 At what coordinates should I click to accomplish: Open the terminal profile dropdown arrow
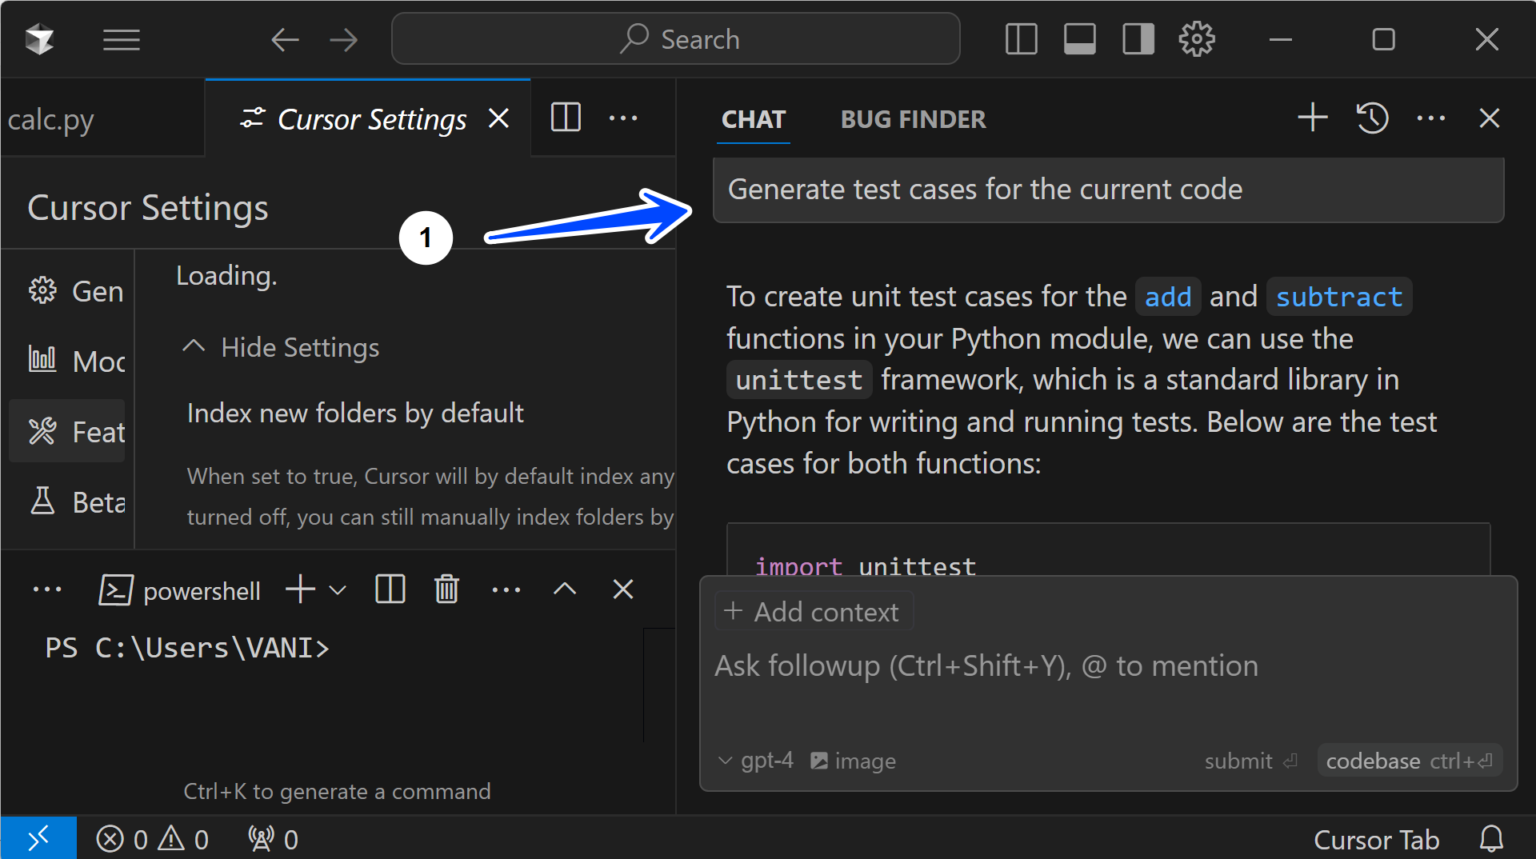click(x=337, y=589)
